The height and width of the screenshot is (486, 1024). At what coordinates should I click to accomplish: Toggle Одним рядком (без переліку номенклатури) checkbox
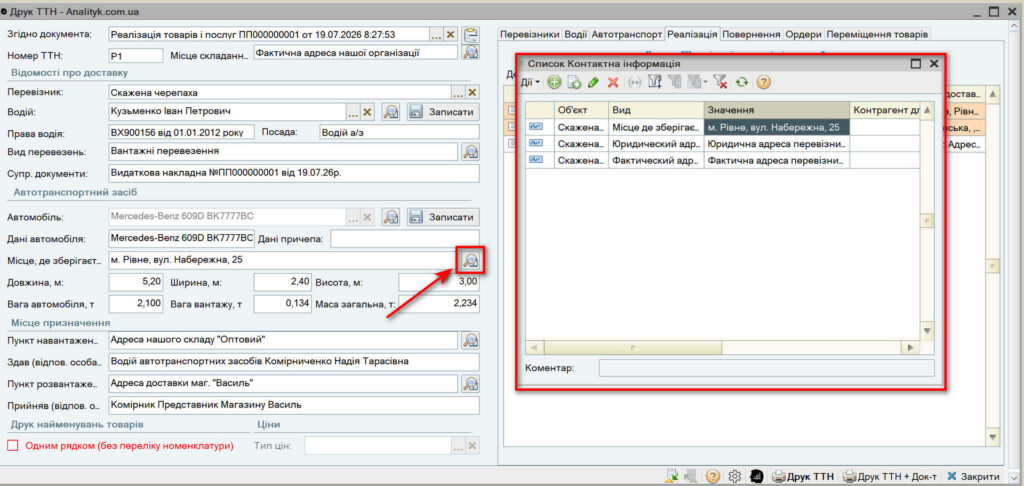tap(14, 446)
